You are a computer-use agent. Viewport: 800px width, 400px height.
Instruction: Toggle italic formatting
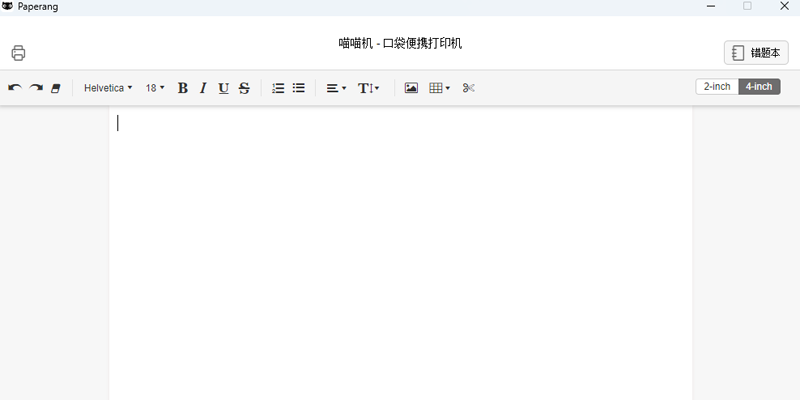tap(203, 88)
